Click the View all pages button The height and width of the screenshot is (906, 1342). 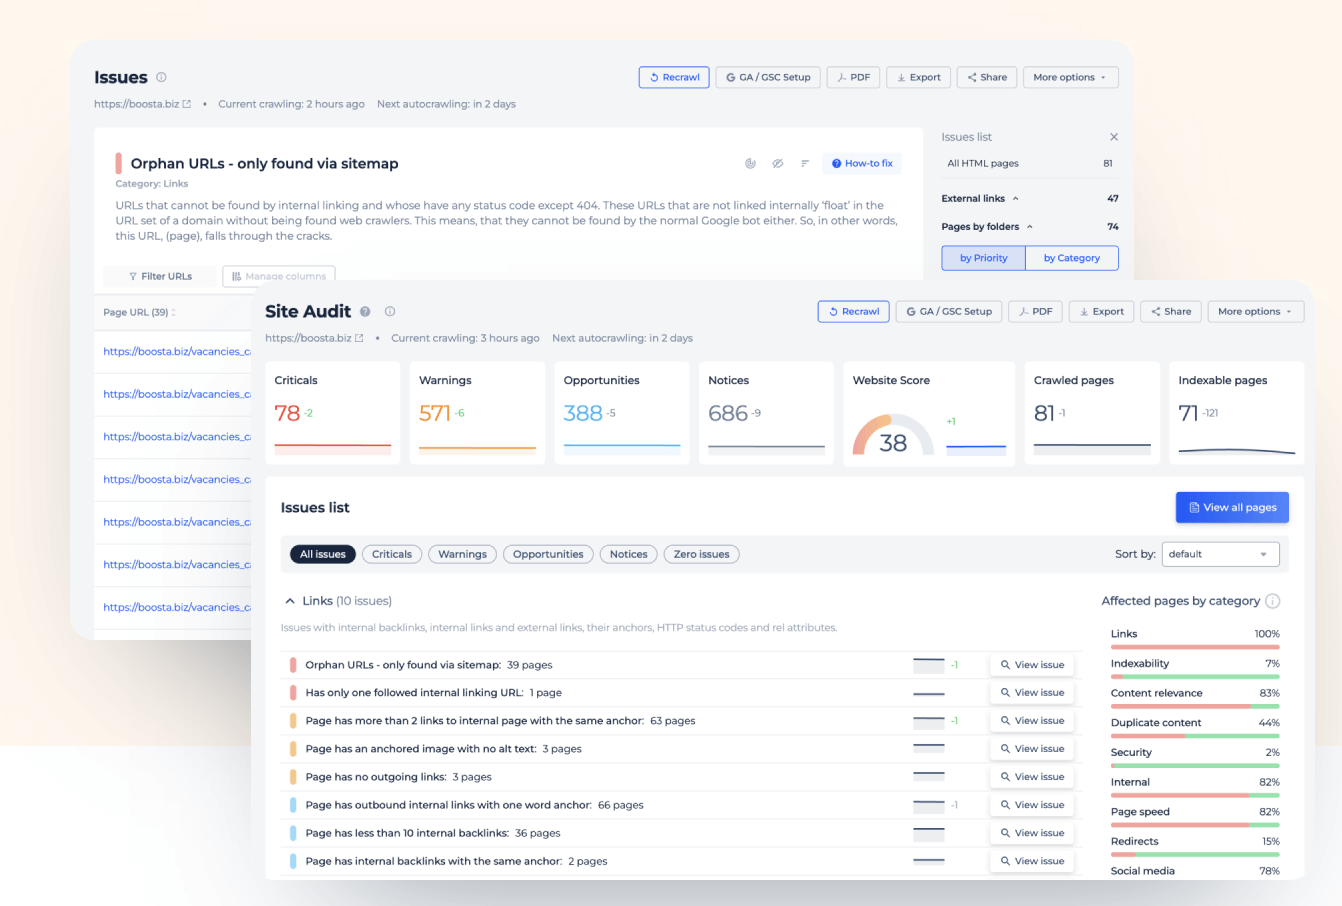(1232, 507)
